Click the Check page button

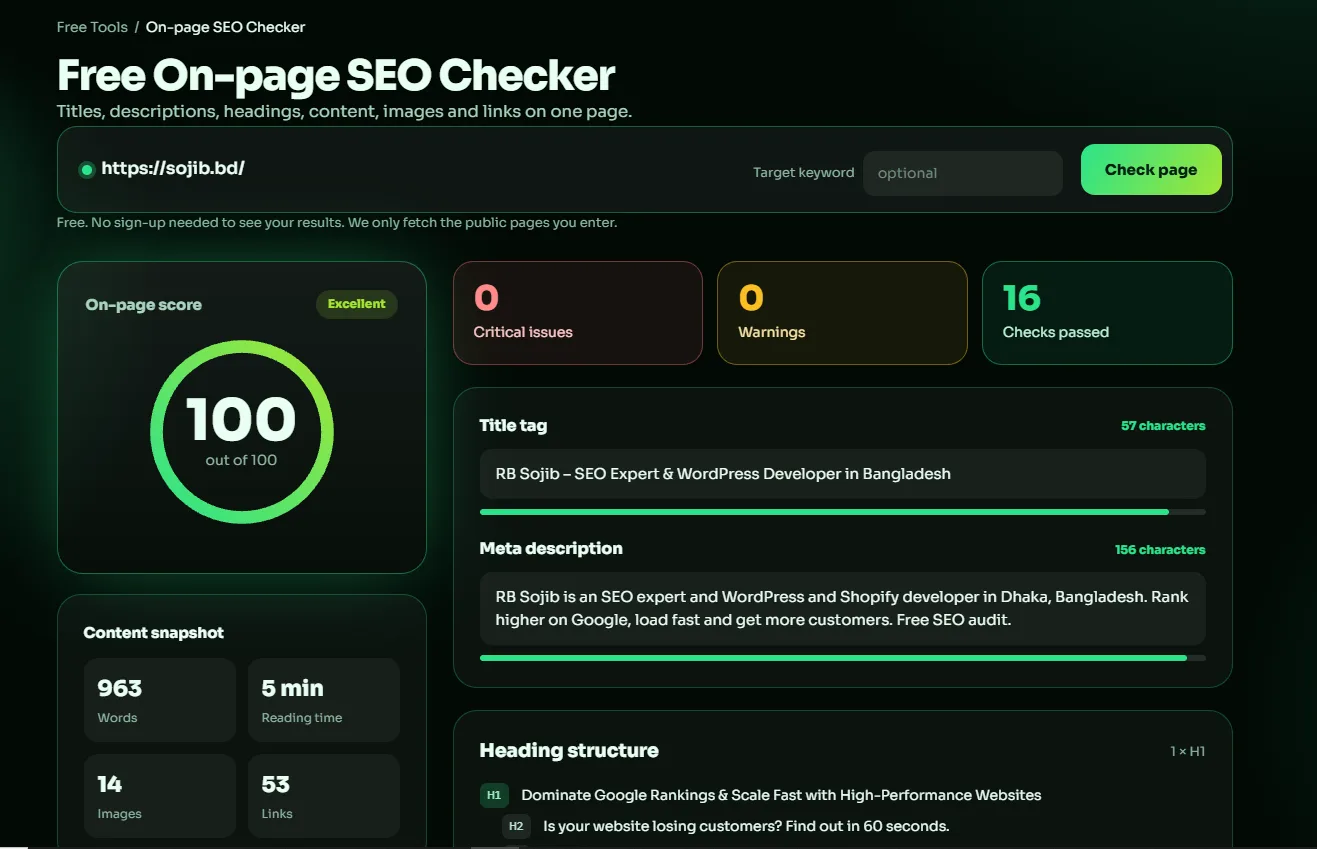1151,170
